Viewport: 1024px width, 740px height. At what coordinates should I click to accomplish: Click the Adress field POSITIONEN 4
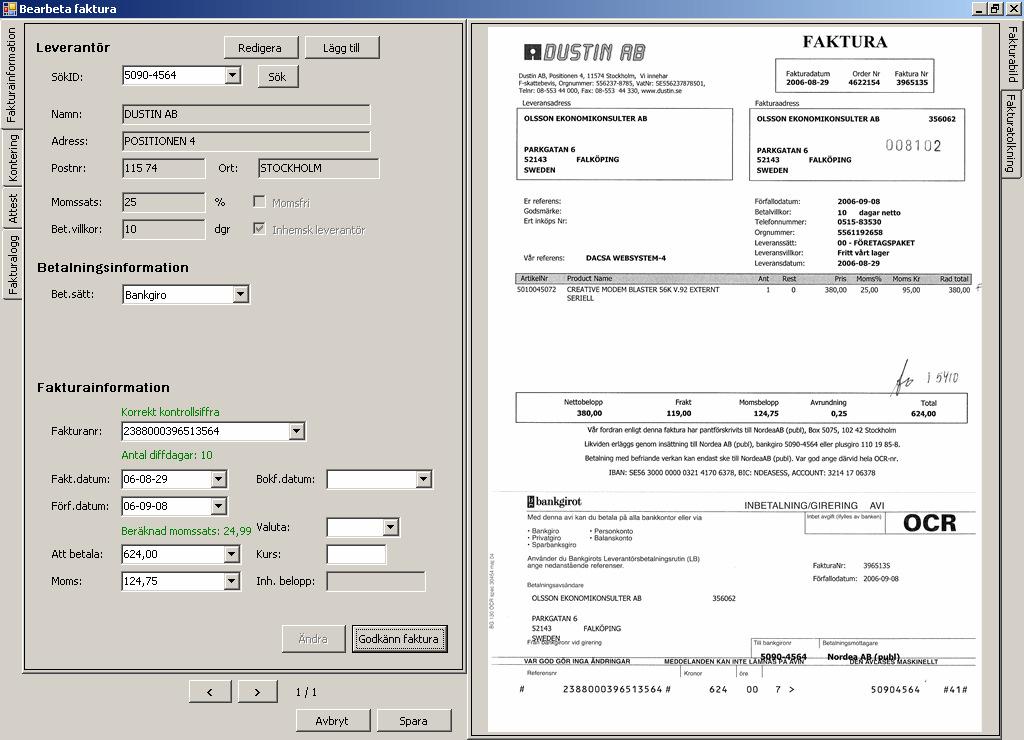(246, 141)
